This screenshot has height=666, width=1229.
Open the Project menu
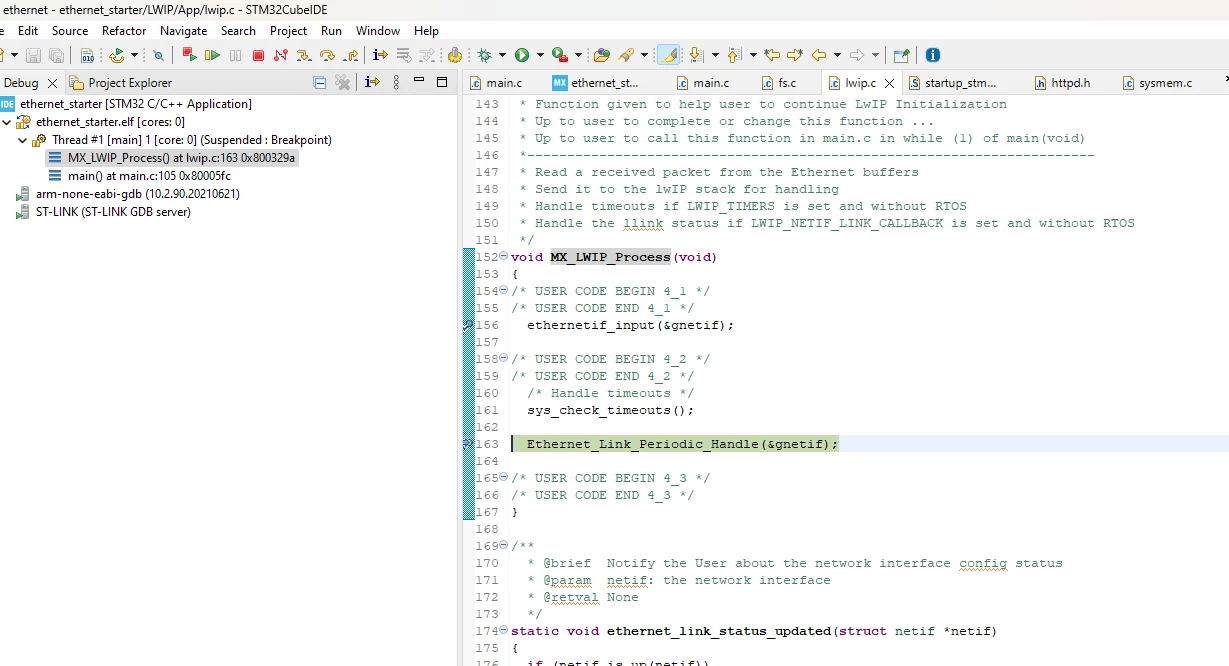[289, 31]
